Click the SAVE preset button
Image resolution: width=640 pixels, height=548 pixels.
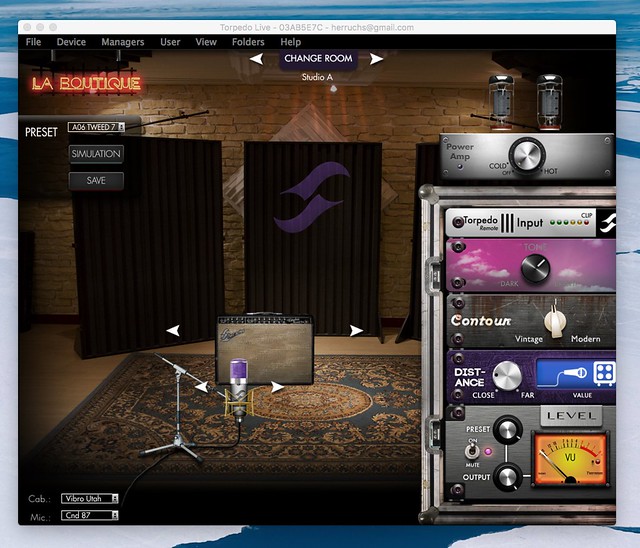[96, 181]
